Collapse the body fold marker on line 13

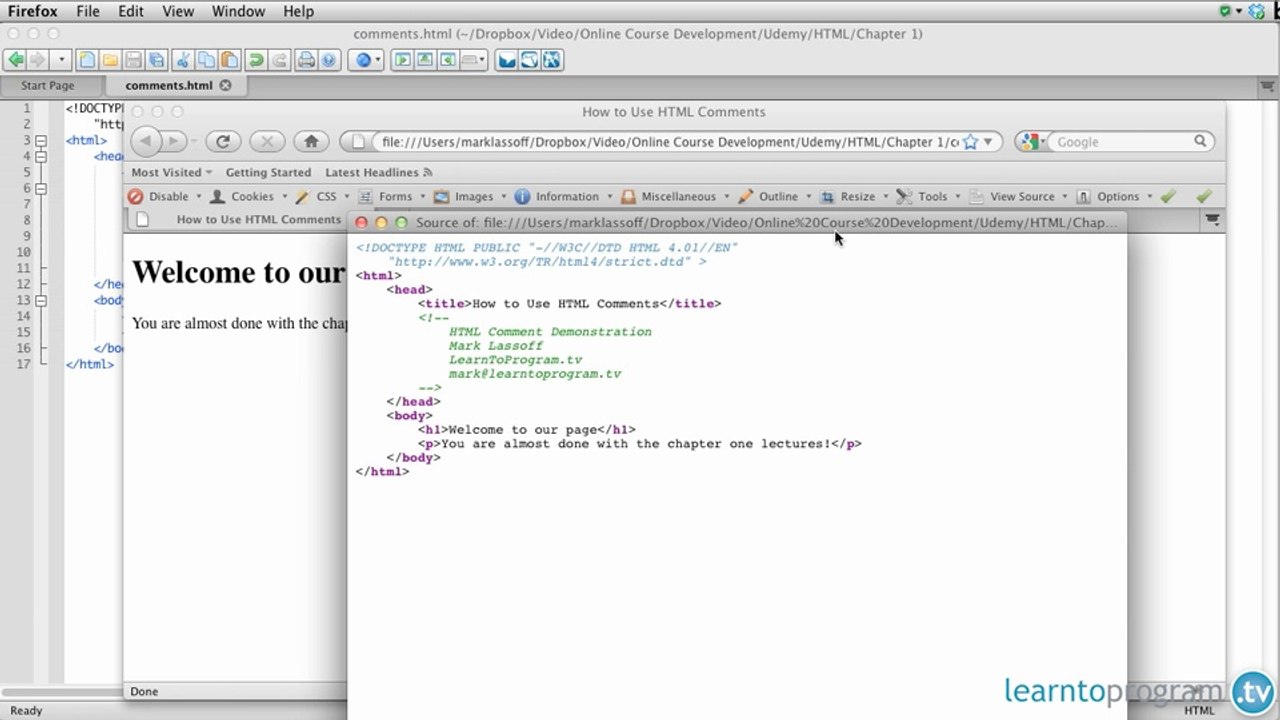(41, 301)
